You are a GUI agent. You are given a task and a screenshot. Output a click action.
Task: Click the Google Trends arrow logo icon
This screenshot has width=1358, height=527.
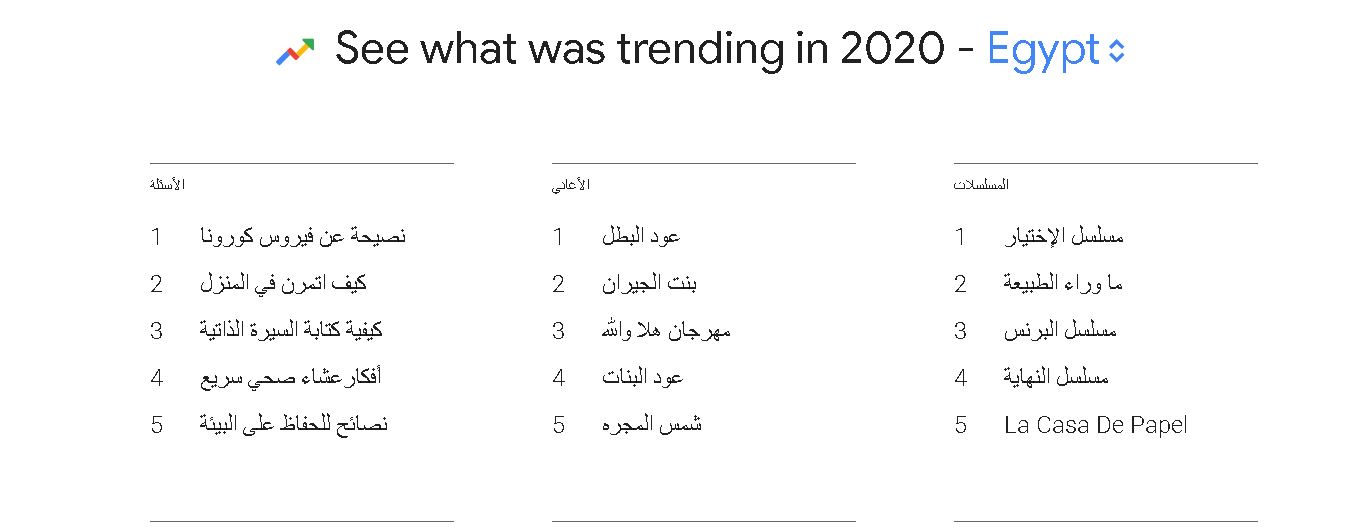pyautogui.click(x=295, y=51)
